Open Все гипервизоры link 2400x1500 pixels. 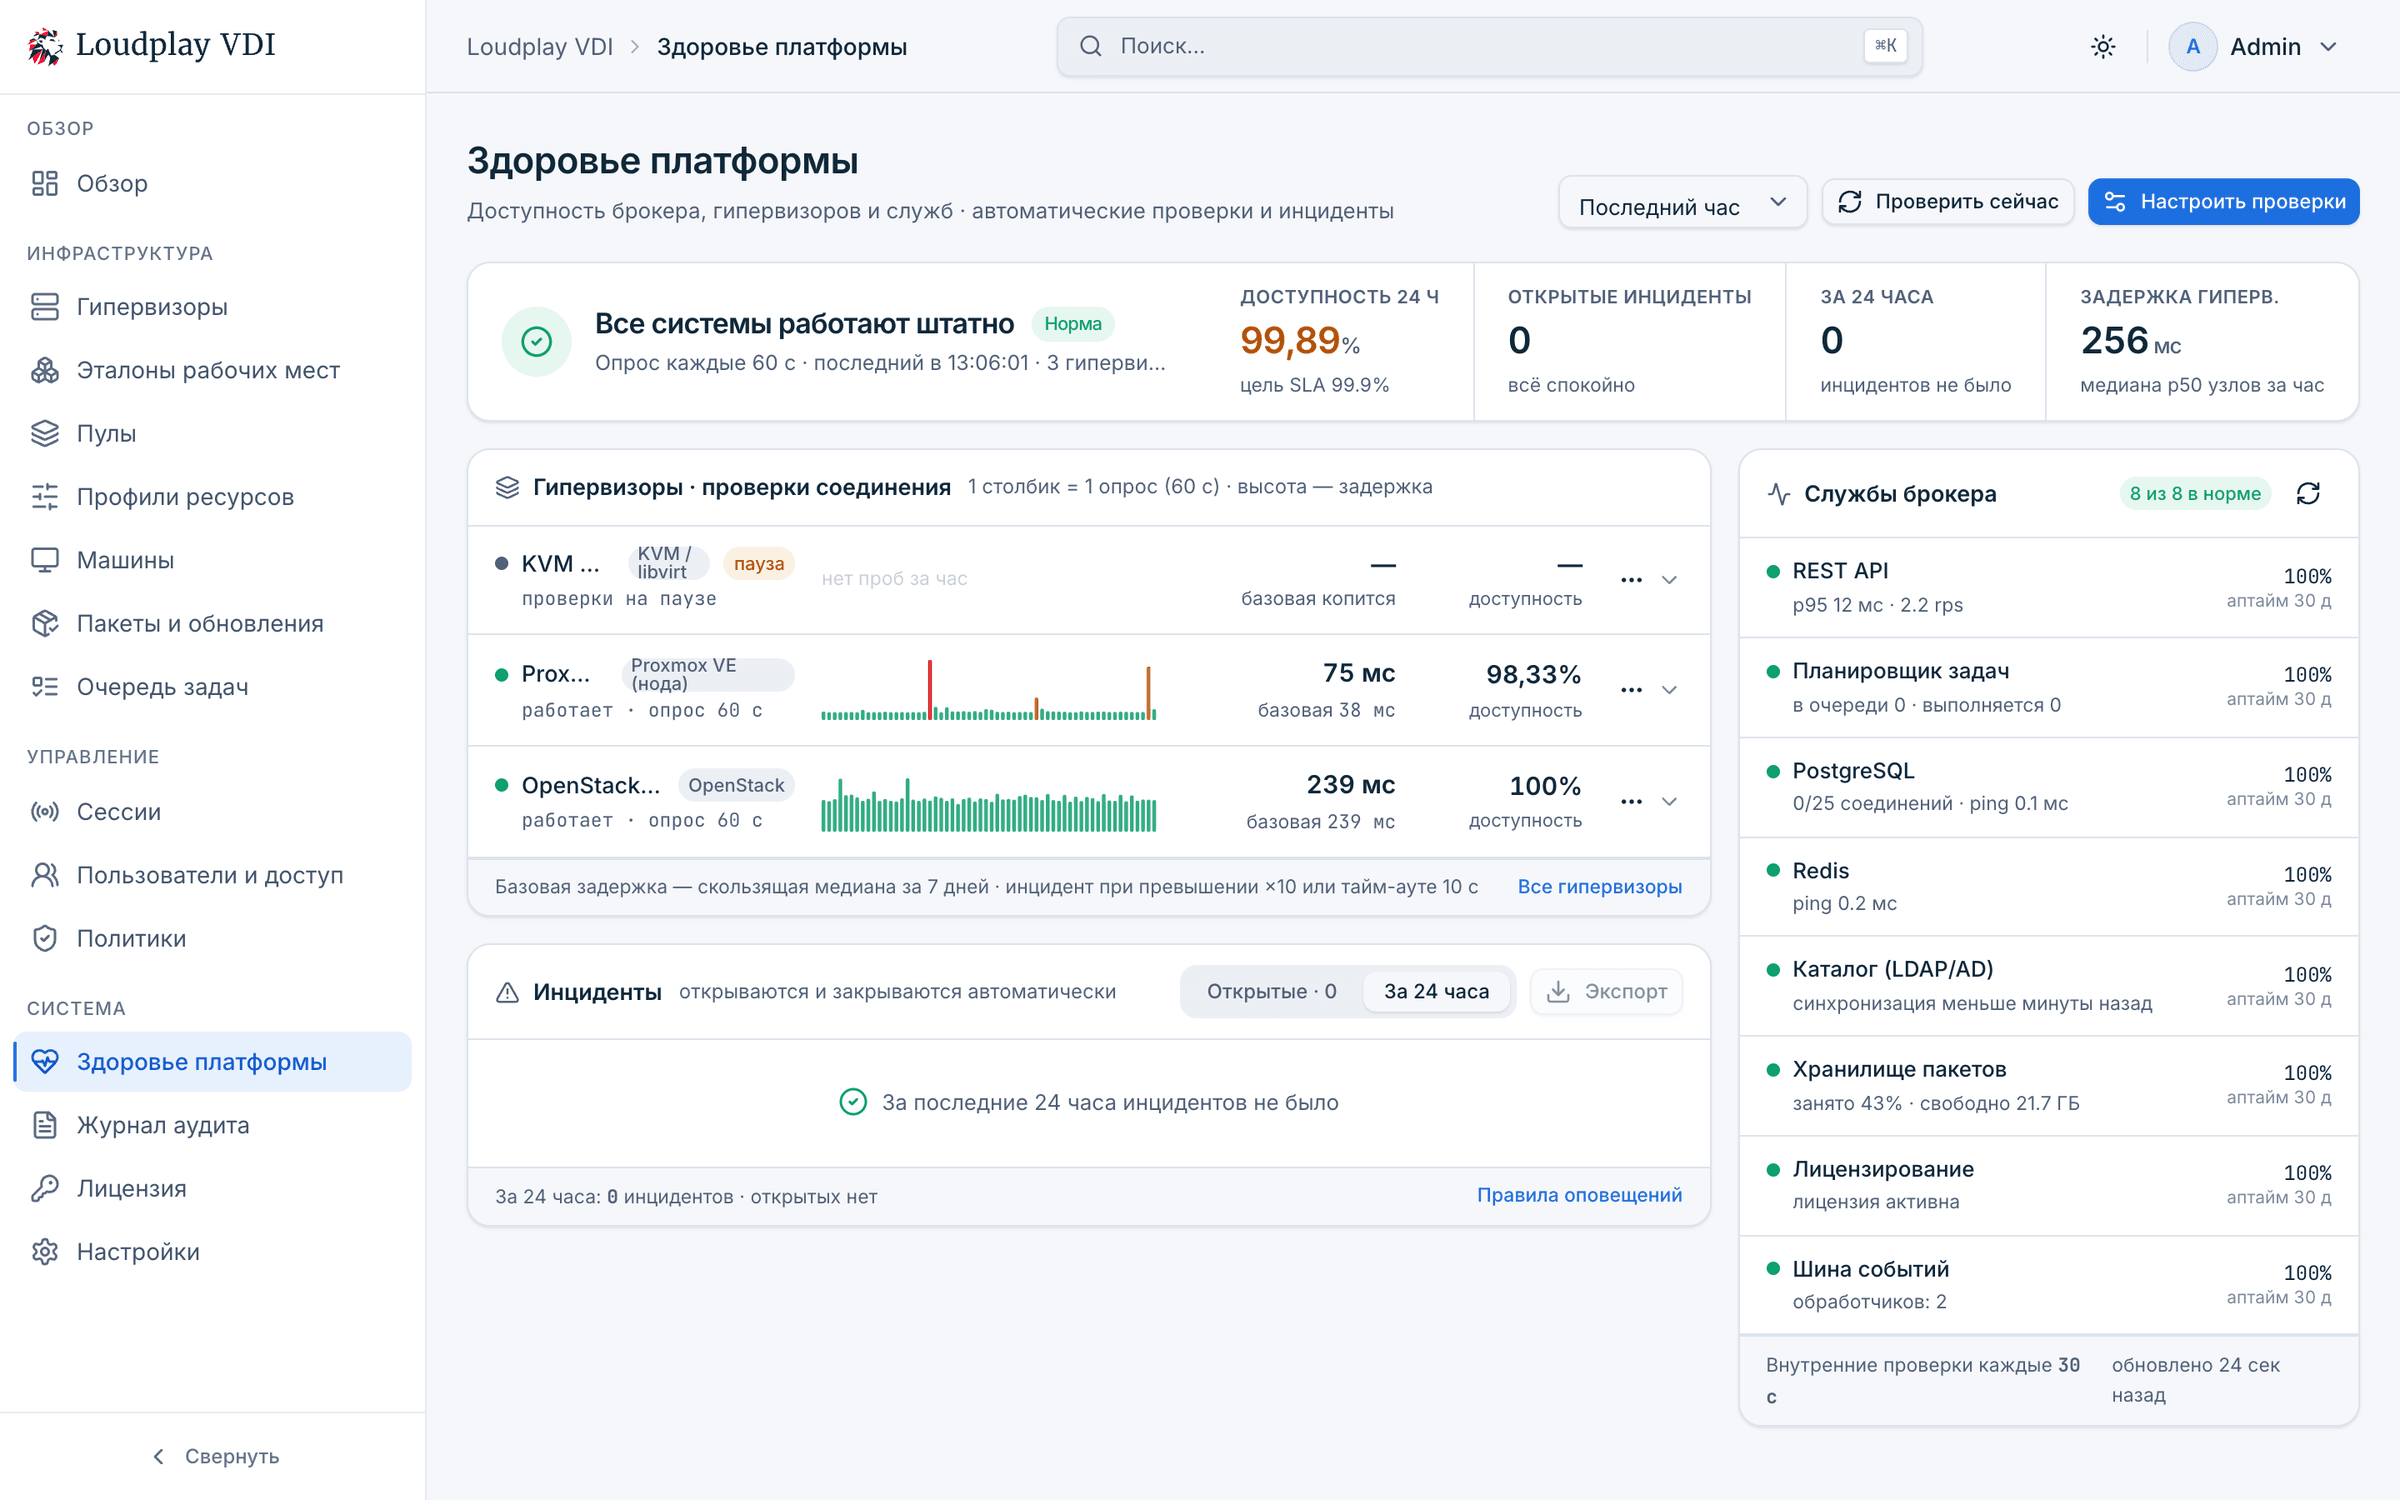[x=1599, y=887]
